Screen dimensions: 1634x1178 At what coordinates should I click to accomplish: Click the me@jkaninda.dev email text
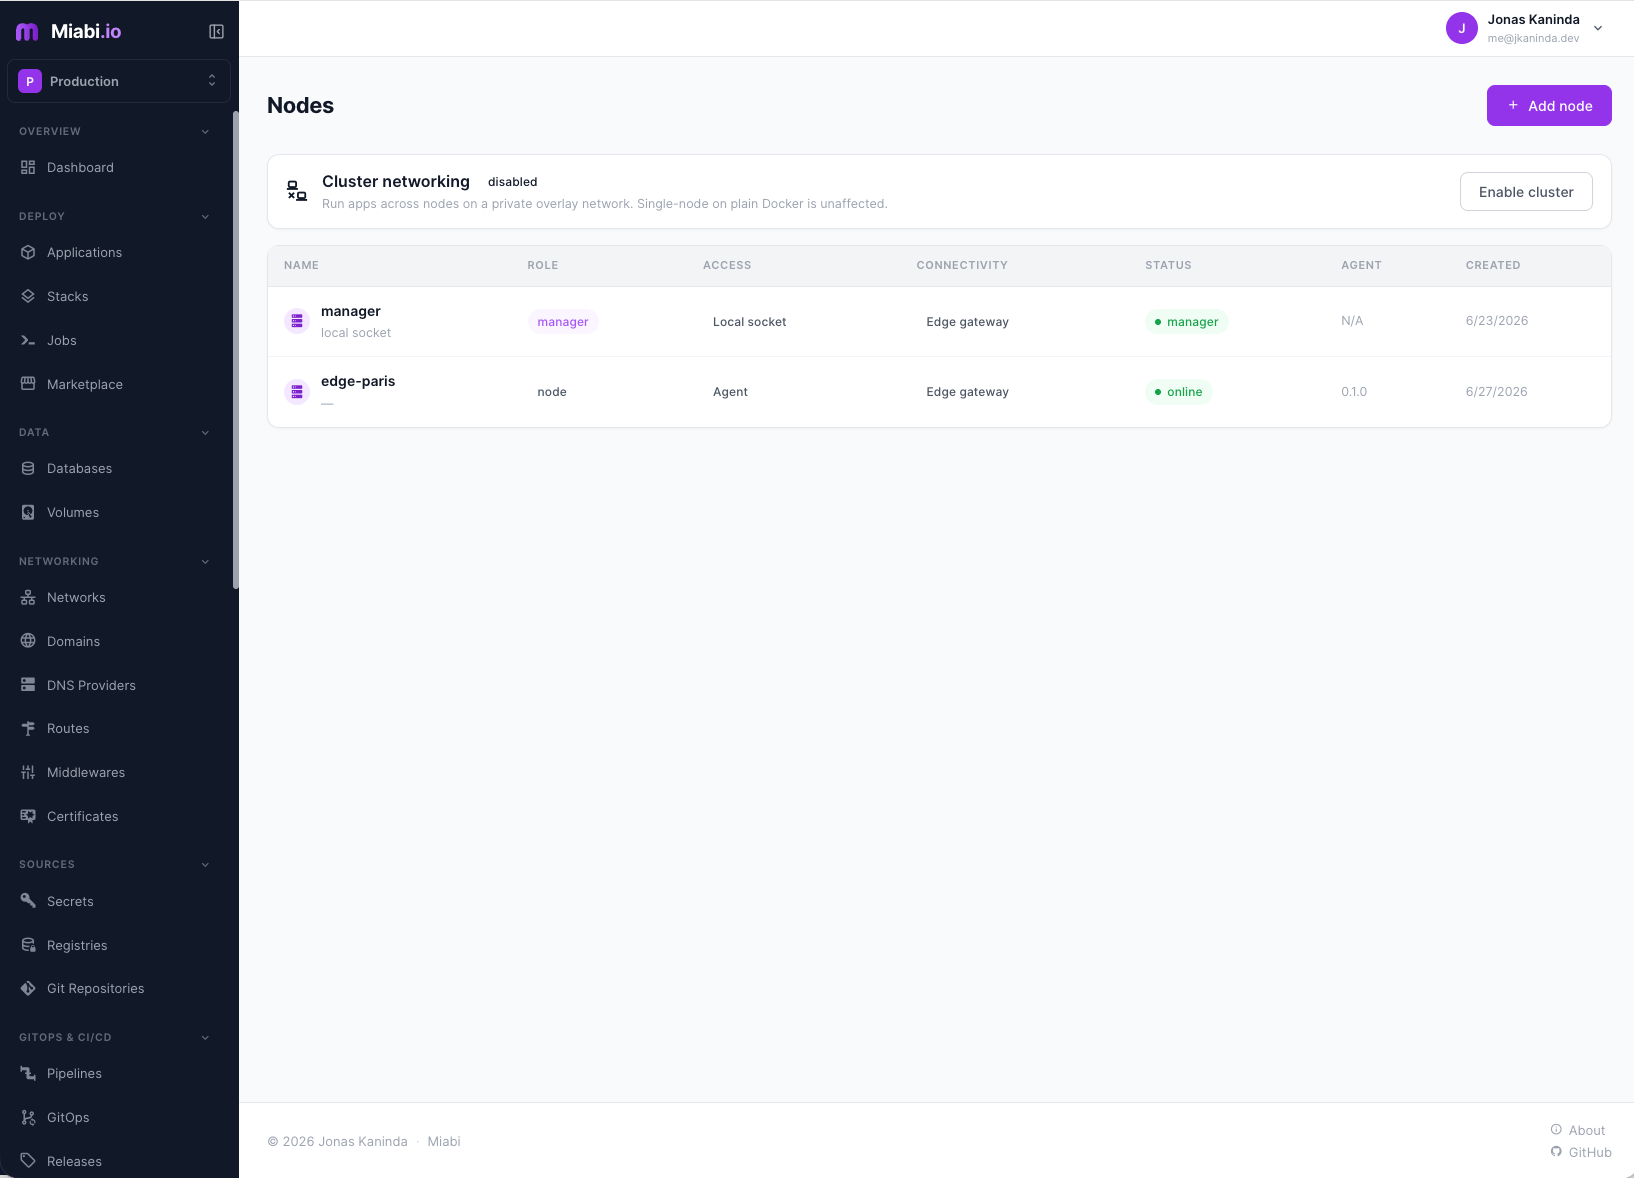click(x=1533, y=39)
